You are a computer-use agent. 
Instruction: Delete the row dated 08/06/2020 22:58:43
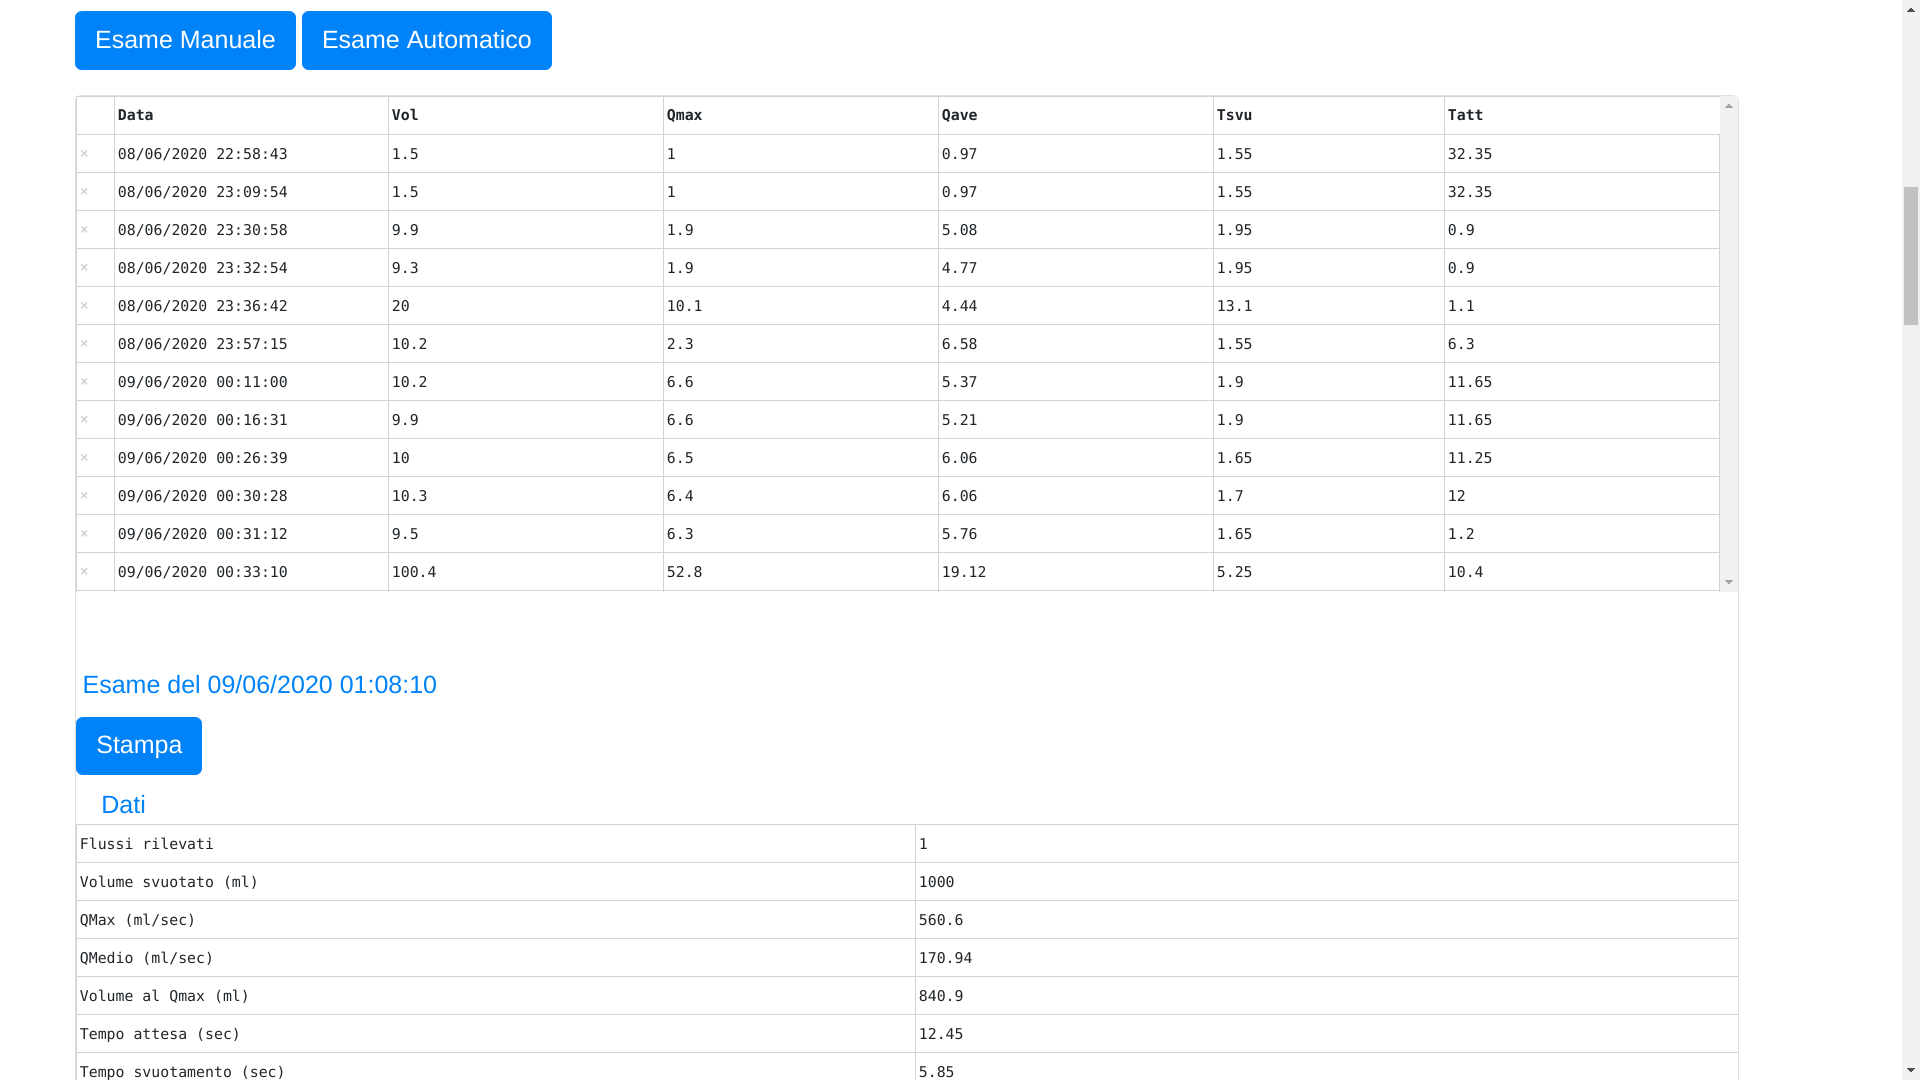click(x=85, y=154)
